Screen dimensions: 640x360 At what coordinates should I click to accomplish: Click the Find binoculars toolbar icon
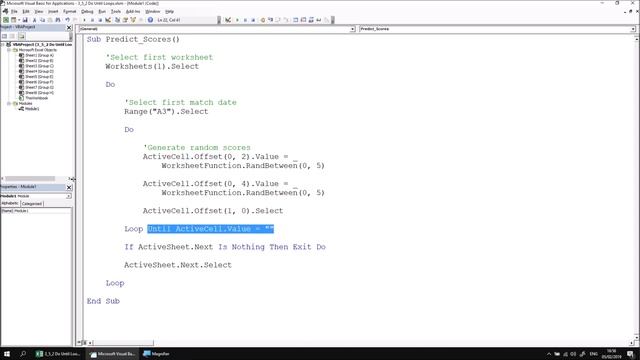[x=58, y=20]
